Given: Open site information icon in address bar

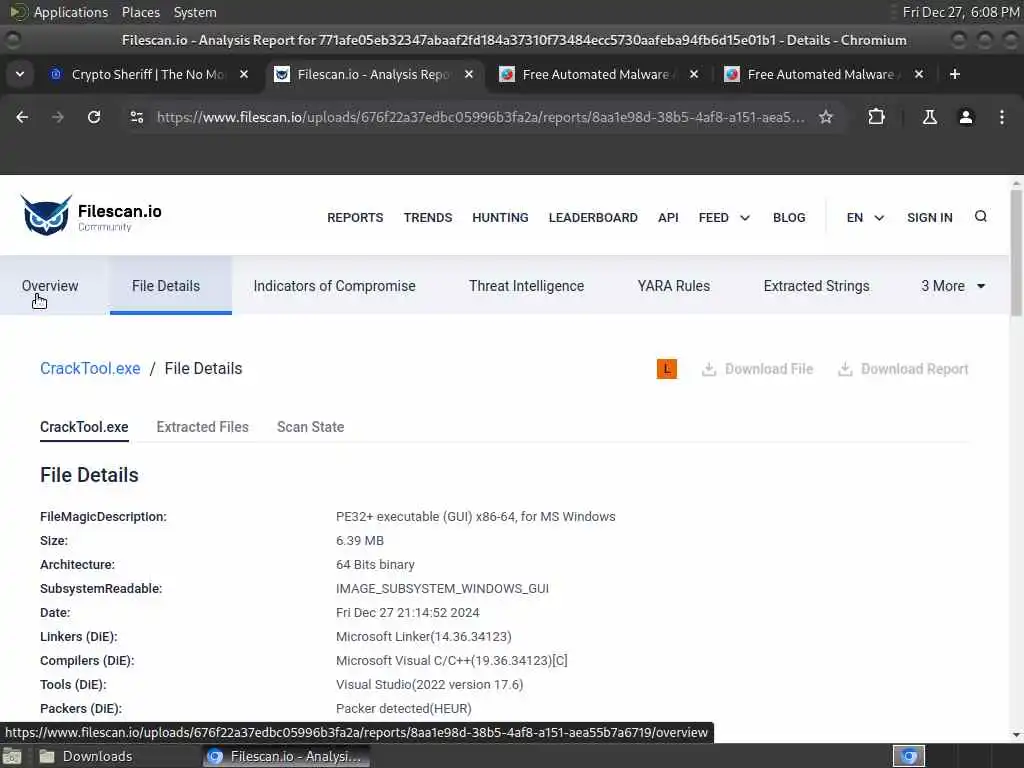Looking at the screenshot, I should (x=136, y=117).
